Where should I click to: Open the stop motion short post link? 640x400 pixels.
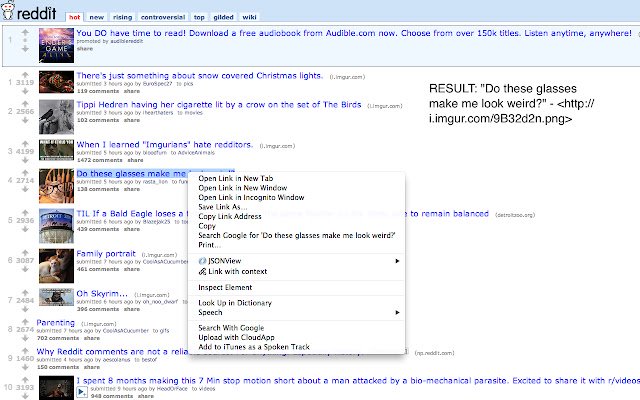358,380
